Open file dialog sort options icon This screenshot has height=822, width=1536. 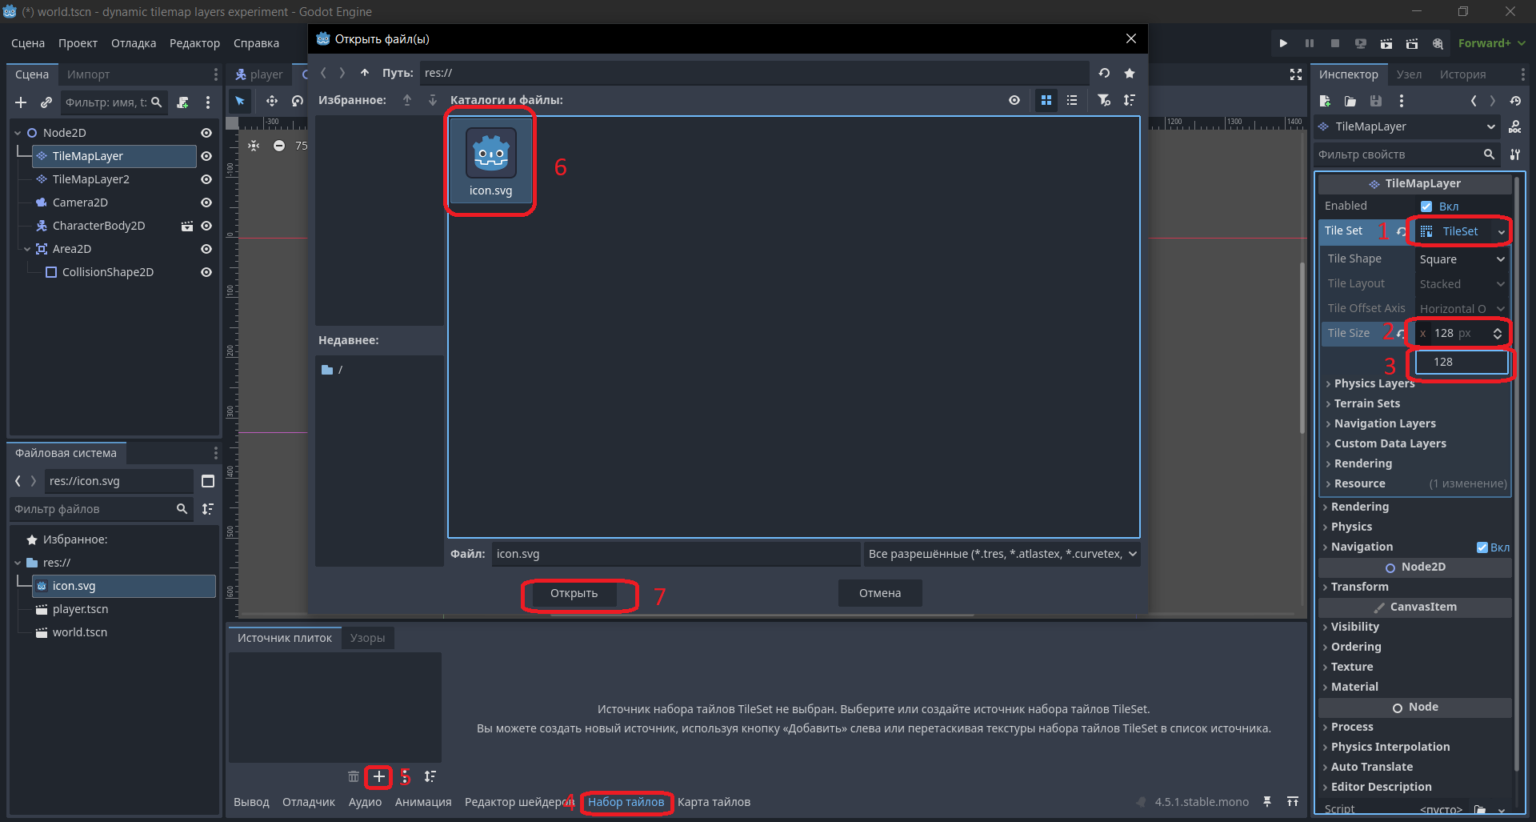click(x=1130, y=100)
